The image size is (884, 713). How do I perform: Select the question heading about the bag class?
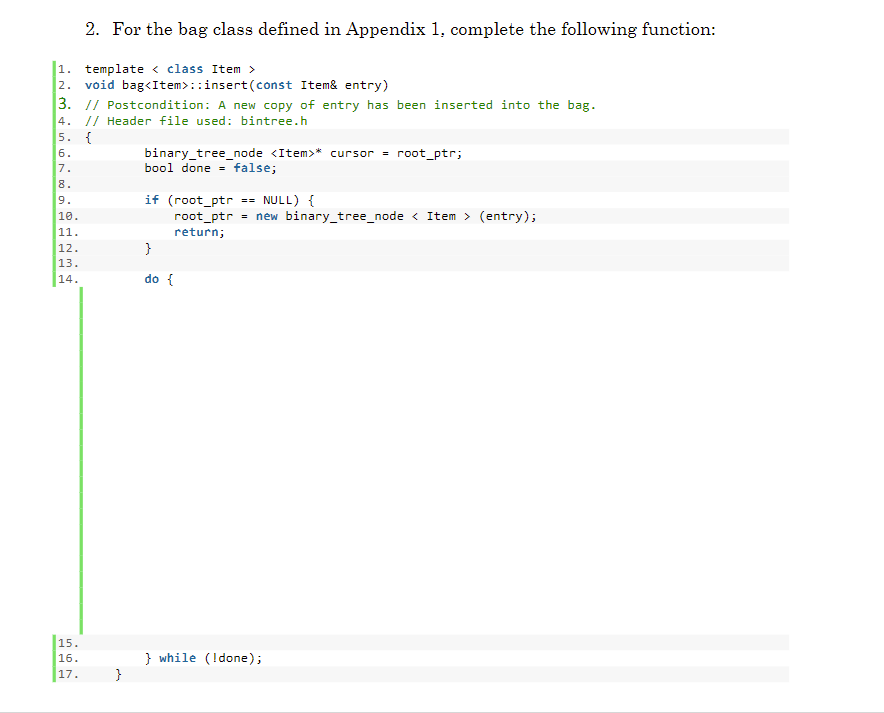[400, 29]
